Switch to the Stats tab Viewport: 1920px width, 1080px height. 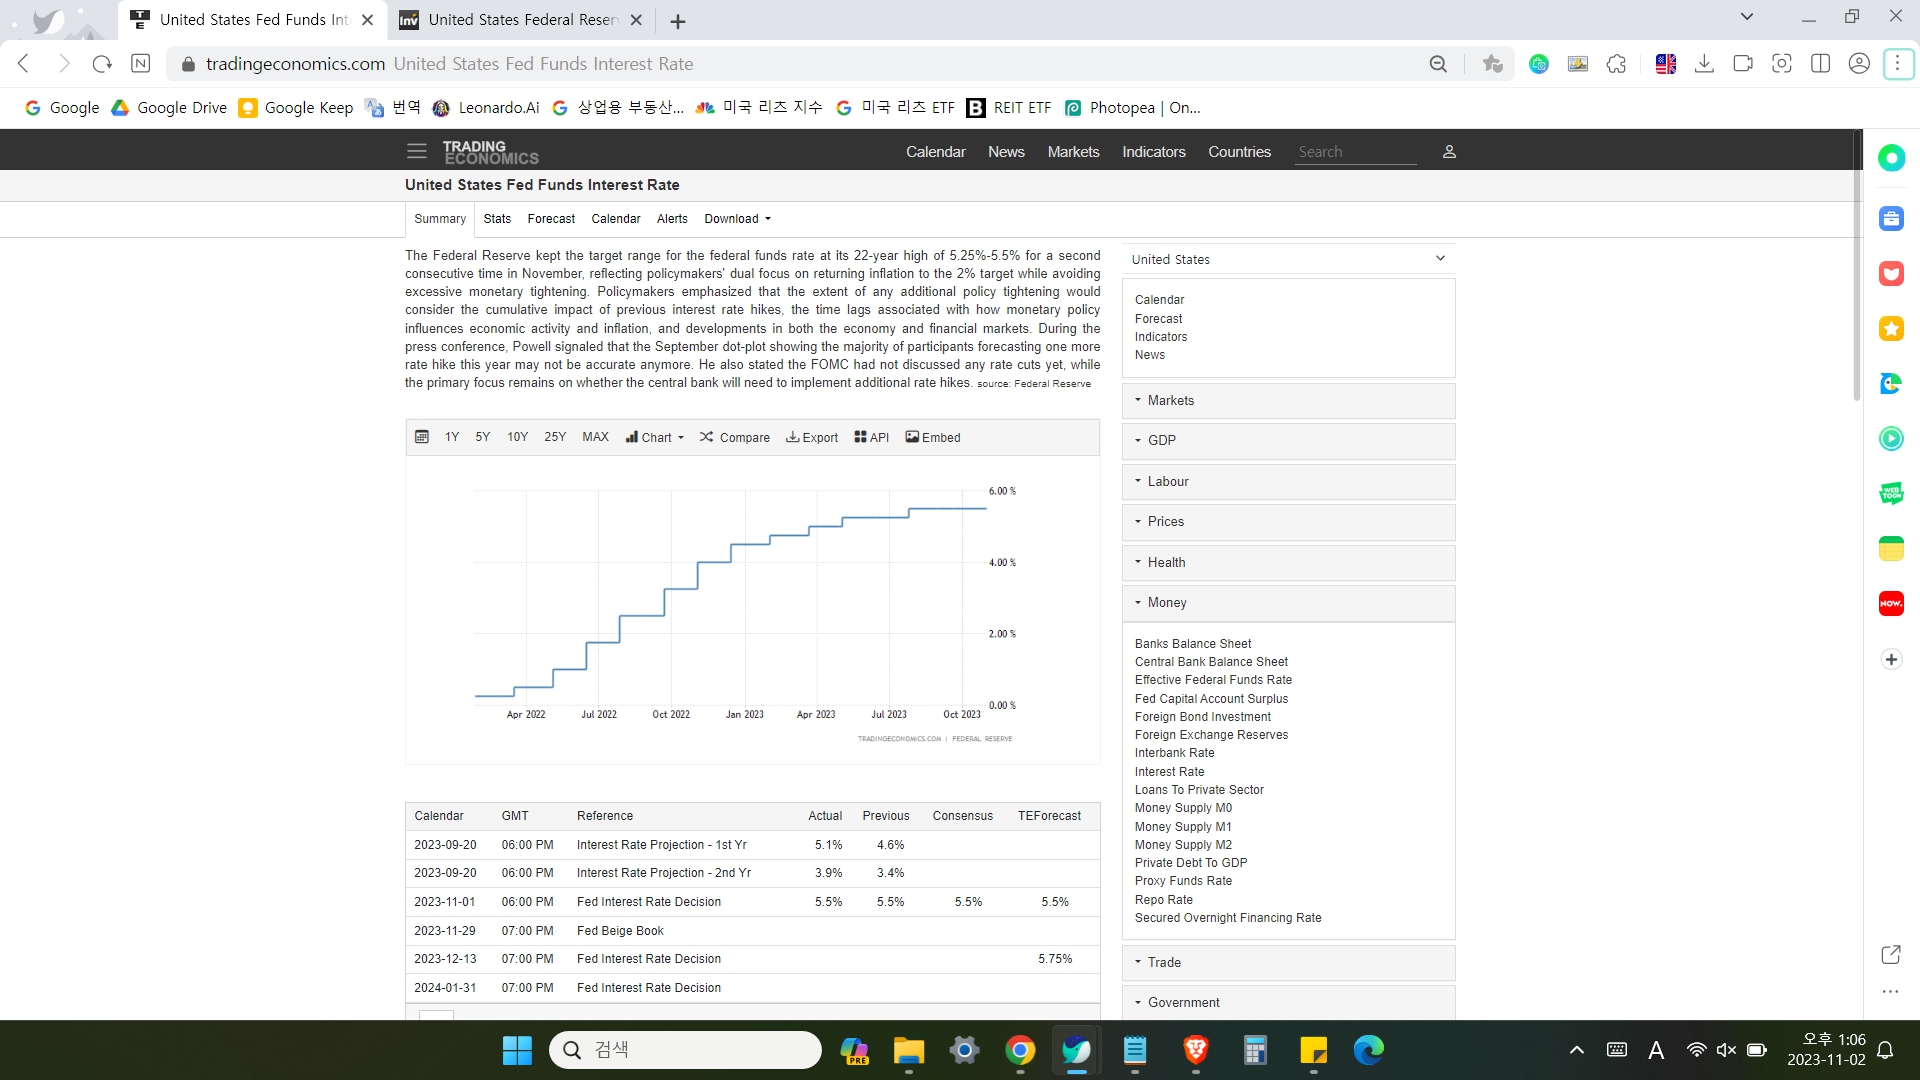click(x=497, y=219)
